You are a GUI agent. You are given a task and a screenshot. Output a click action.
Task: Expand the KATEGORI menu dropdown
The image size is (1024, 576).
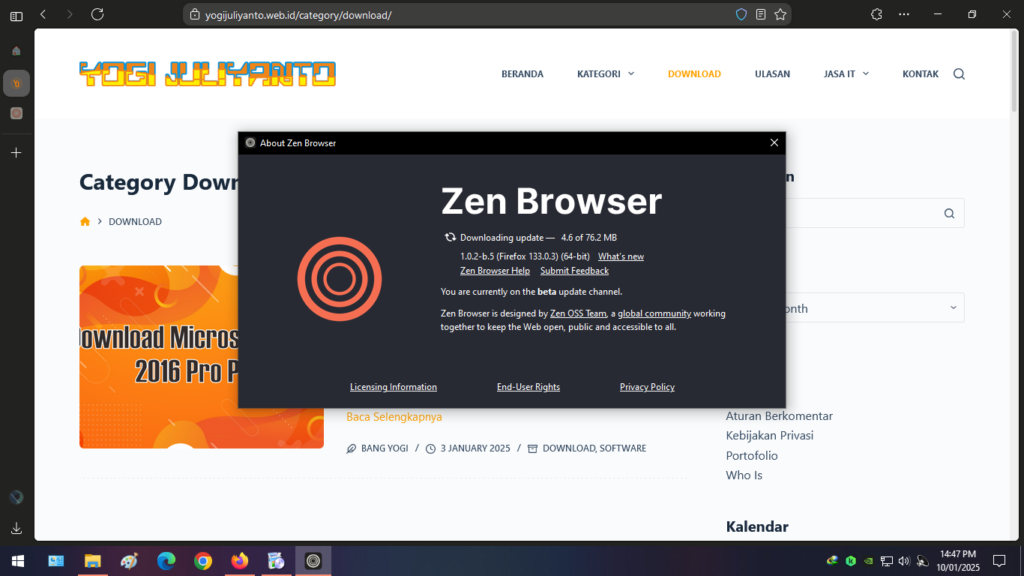pos(605,74)
